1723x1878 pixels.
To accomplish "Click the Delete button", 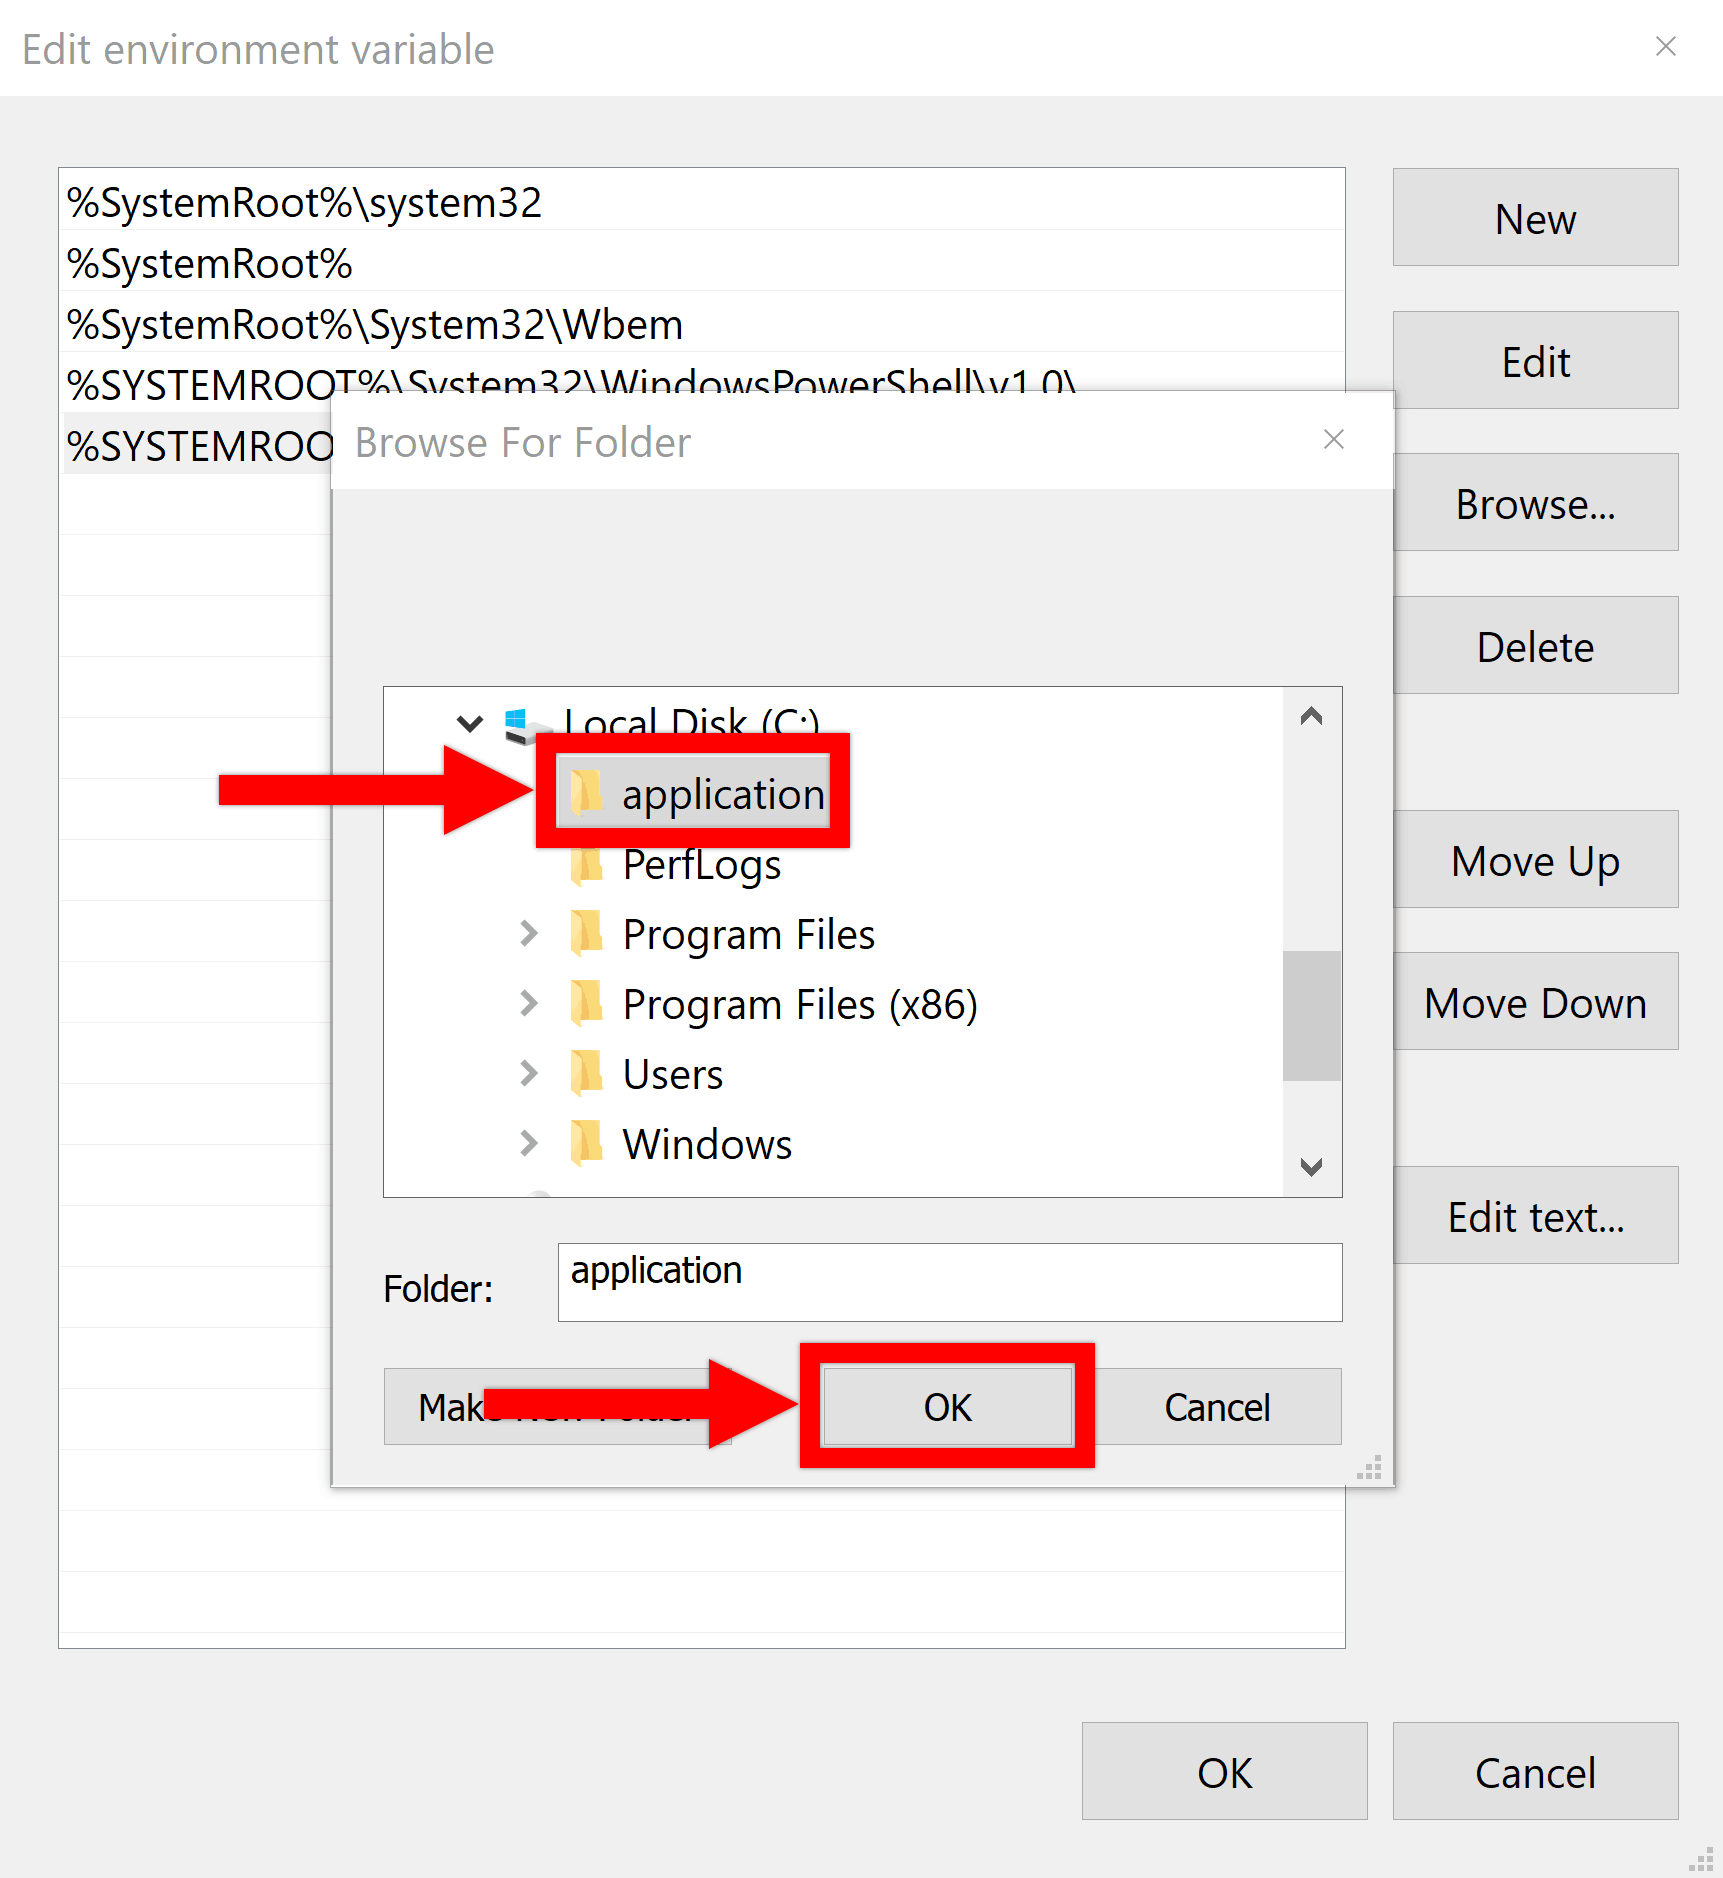I will coord(1534,645).
